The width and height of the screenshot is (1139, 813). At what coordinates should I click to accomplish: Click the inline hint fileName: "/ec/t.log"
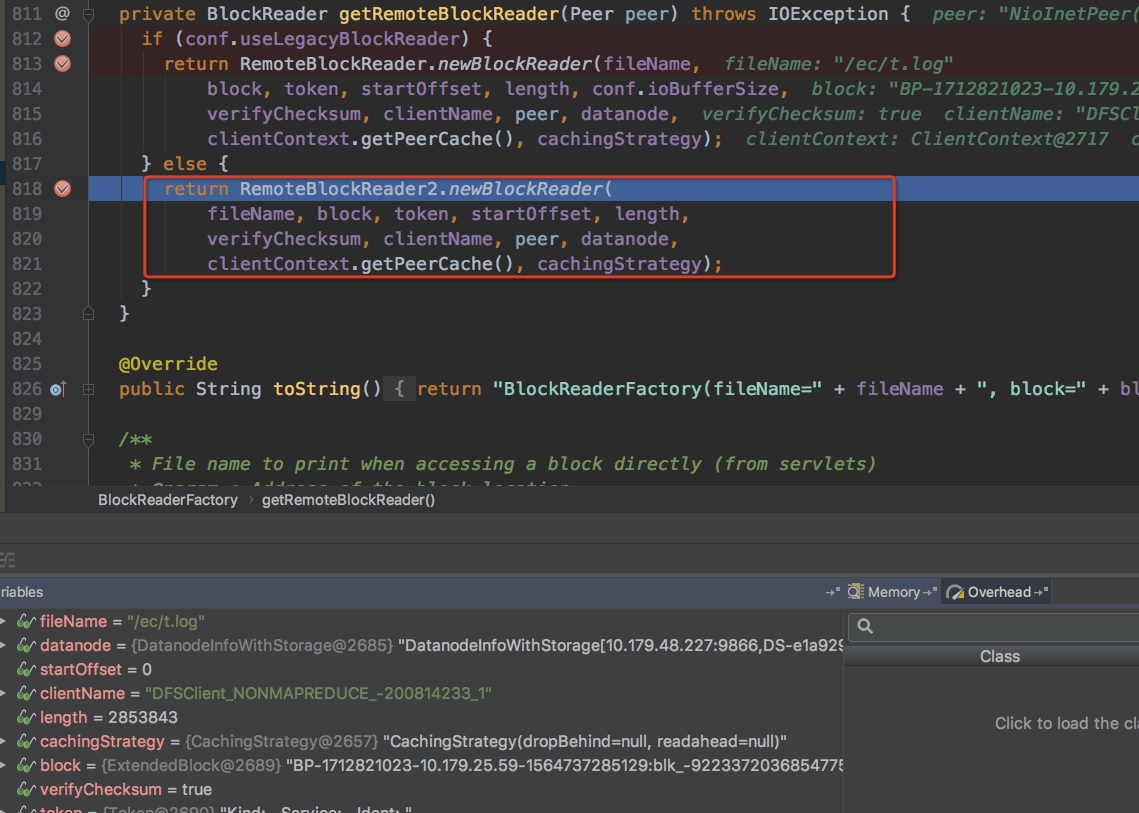838,64
